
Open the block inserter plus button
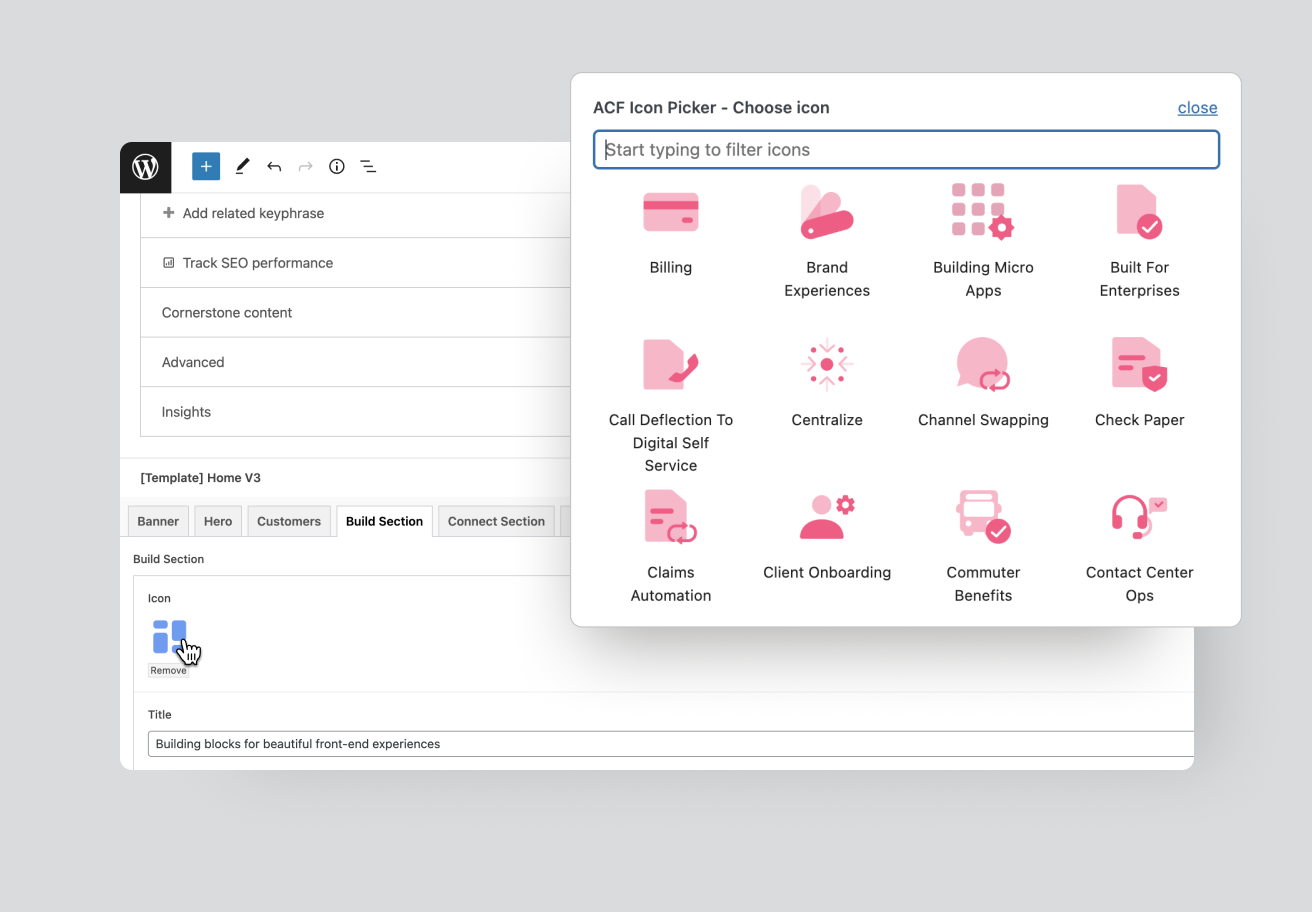(206, 167)
